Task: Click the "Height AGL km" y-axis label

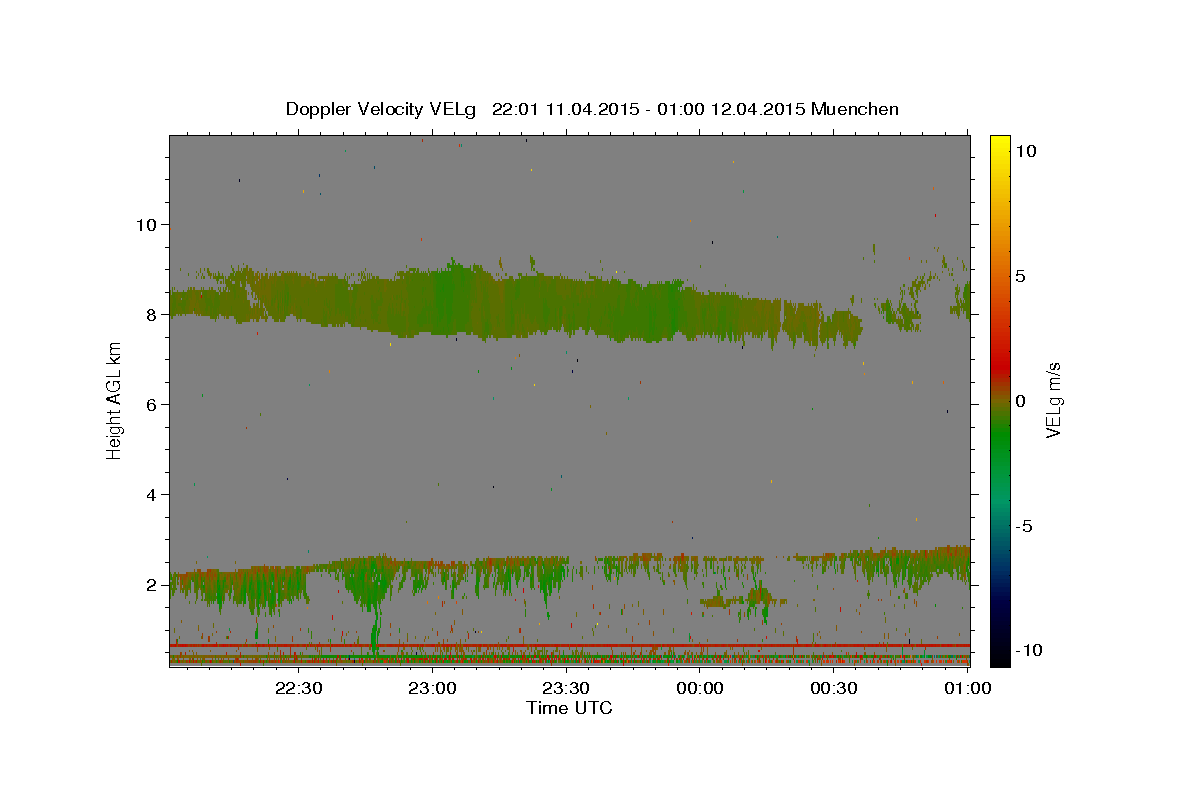Action: [115, 400]
